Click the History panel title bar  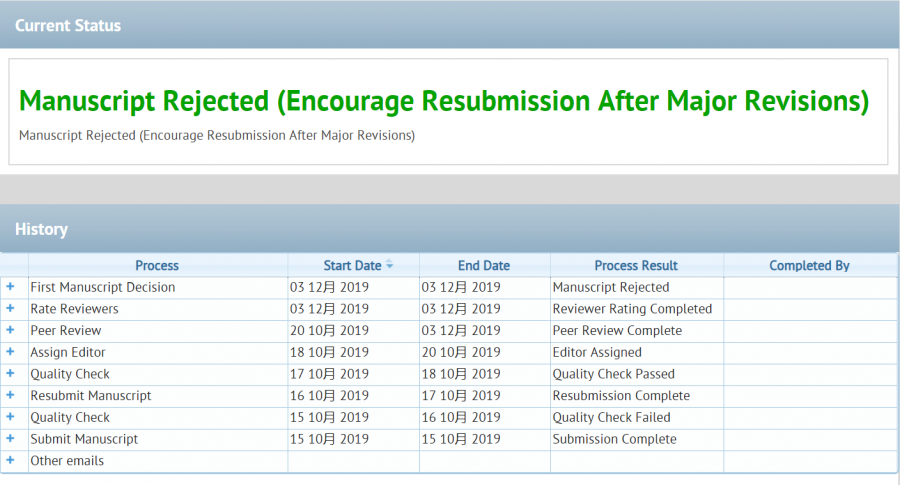450,230
